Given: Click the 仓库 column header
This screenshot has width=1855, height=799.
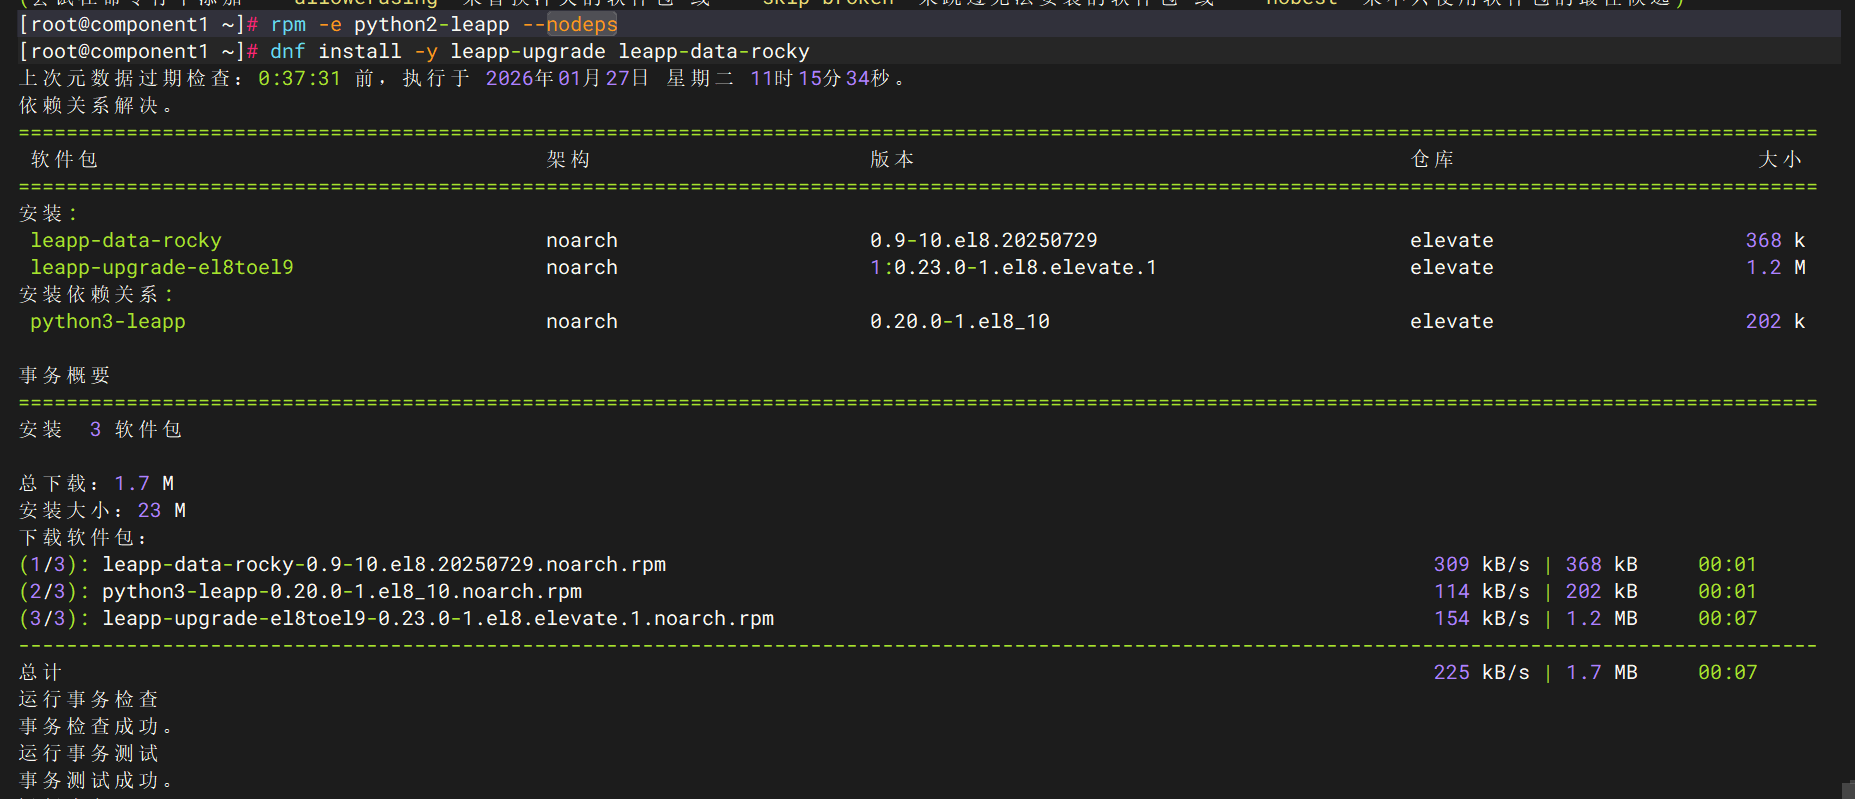Looking at the screenshot, I should click(1432, 159).
